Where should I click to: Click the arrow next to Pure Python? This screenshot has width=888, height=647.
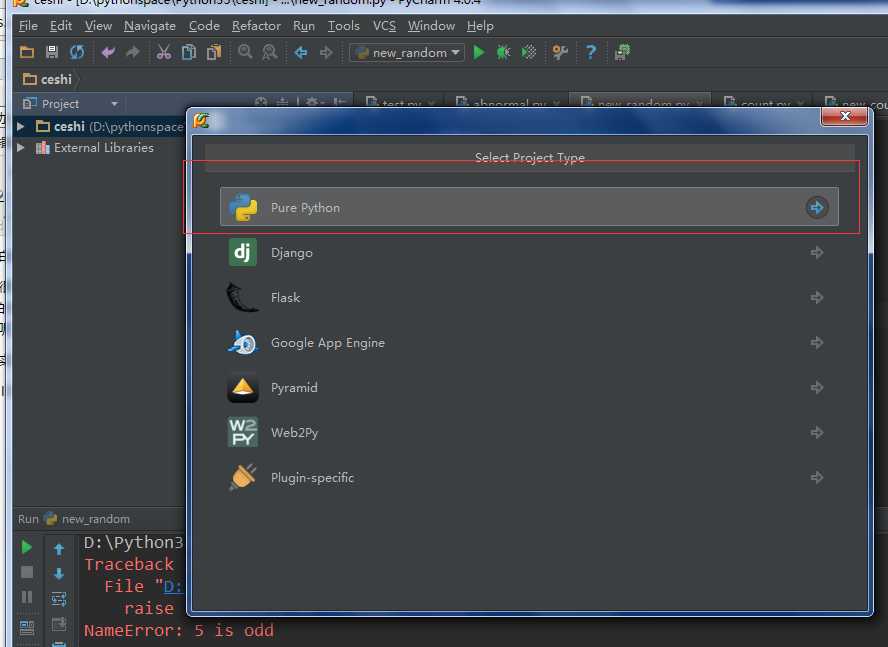[817, 207]
